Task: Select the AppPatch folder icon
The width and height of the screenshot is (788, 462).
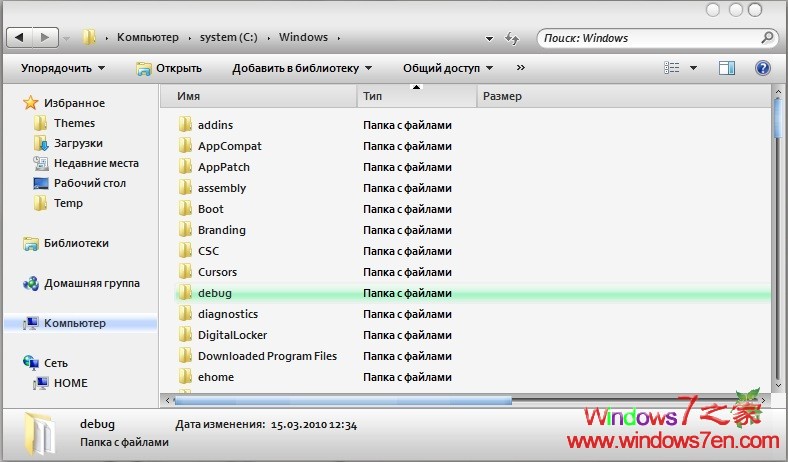Action: [185, 167]
